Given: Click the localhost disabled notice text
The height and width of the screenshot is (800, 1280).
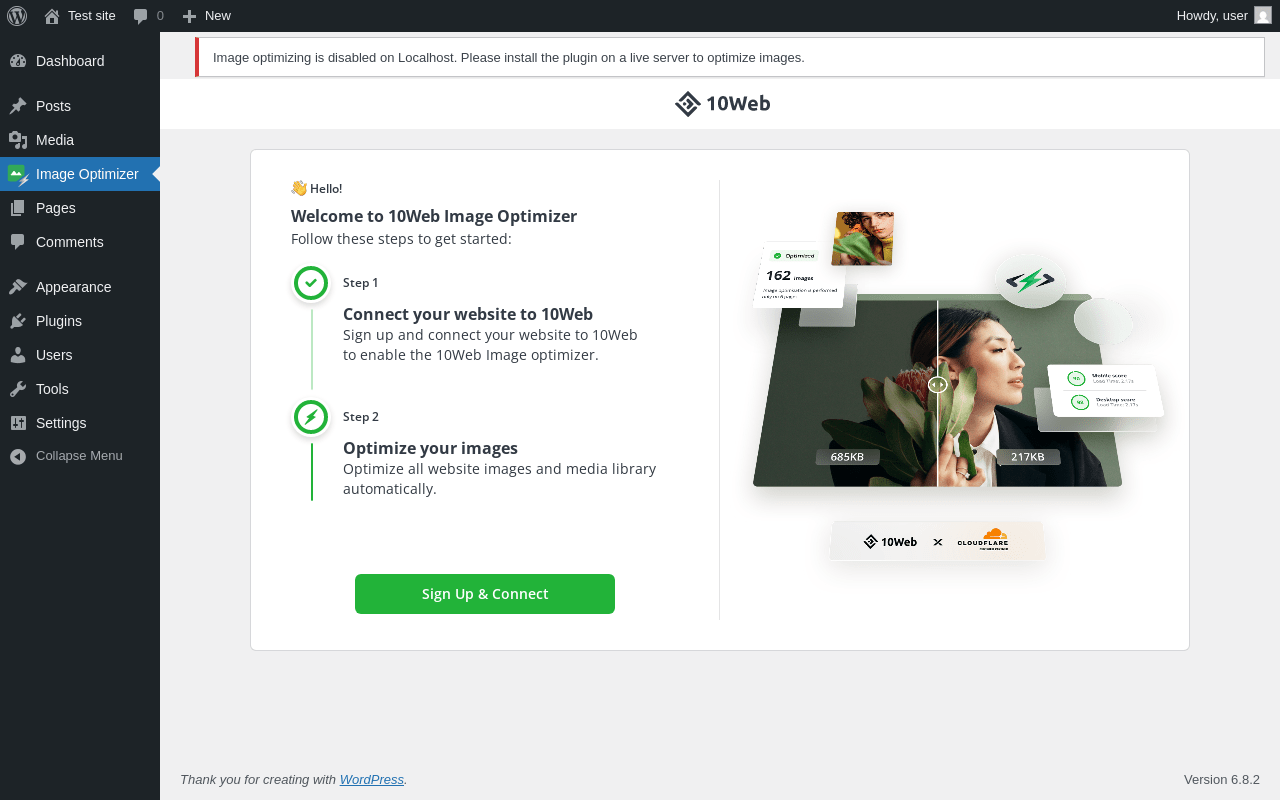Looking at the screenshot, I should [x=509, y=58].
